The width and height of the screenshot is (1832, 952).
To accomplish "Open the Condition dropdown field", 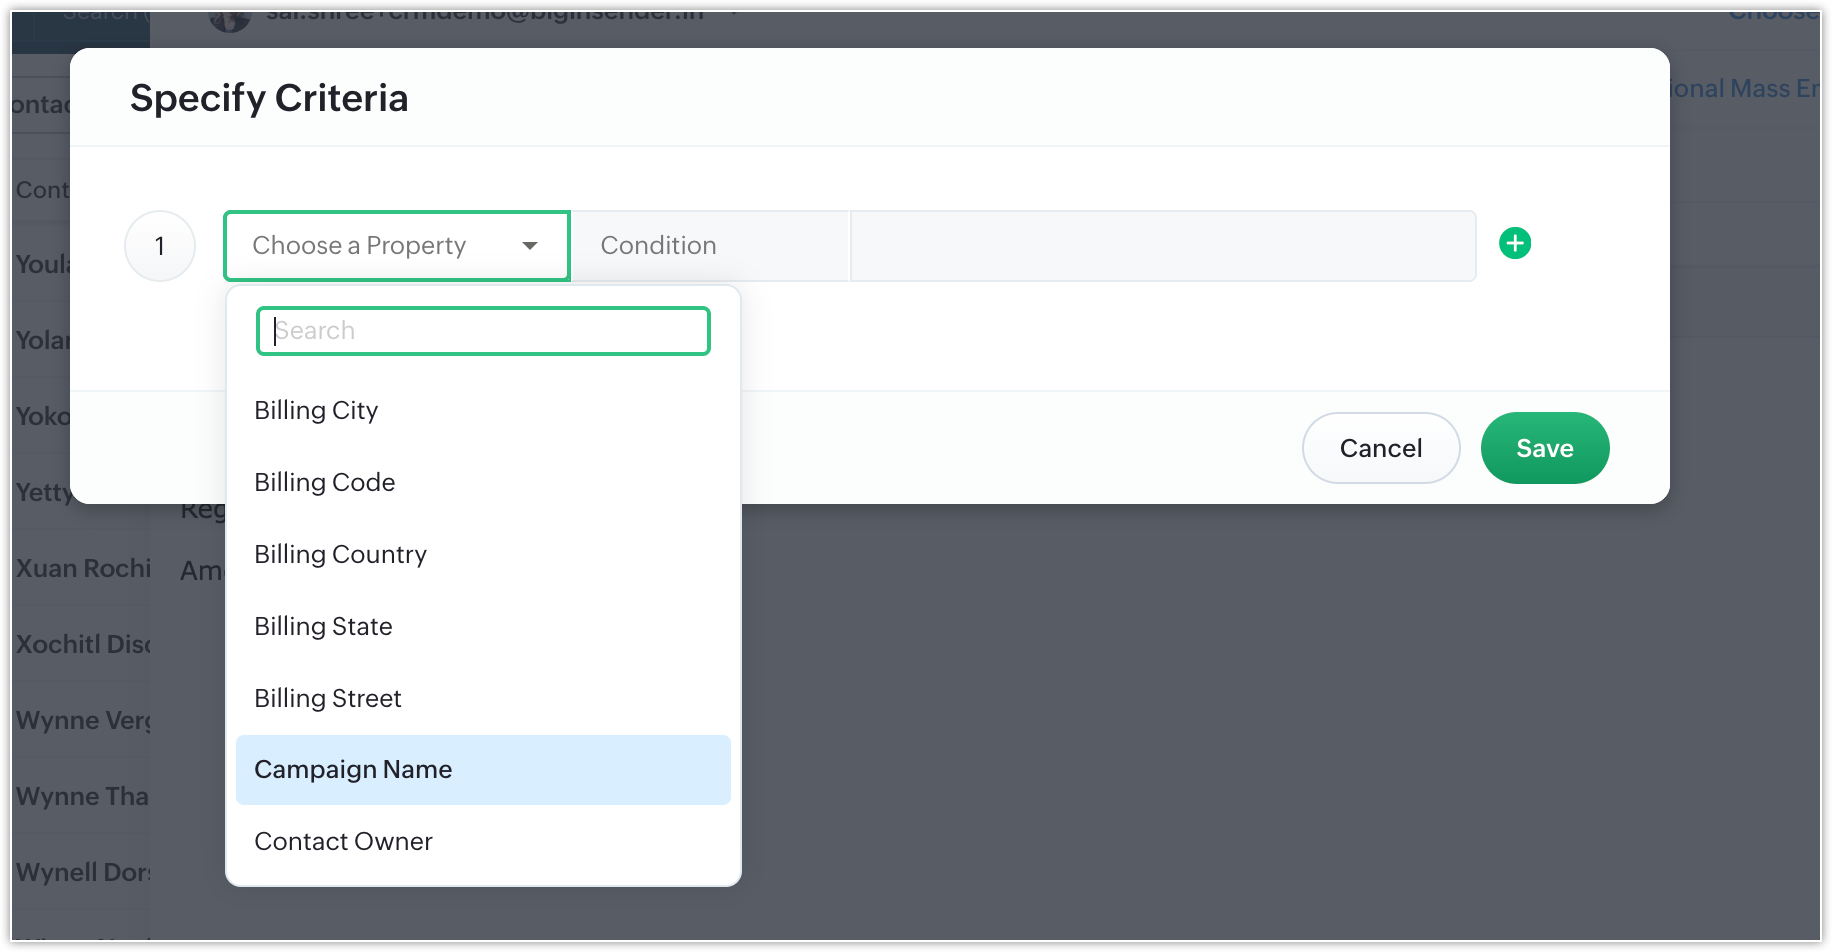I will point(710,246).
